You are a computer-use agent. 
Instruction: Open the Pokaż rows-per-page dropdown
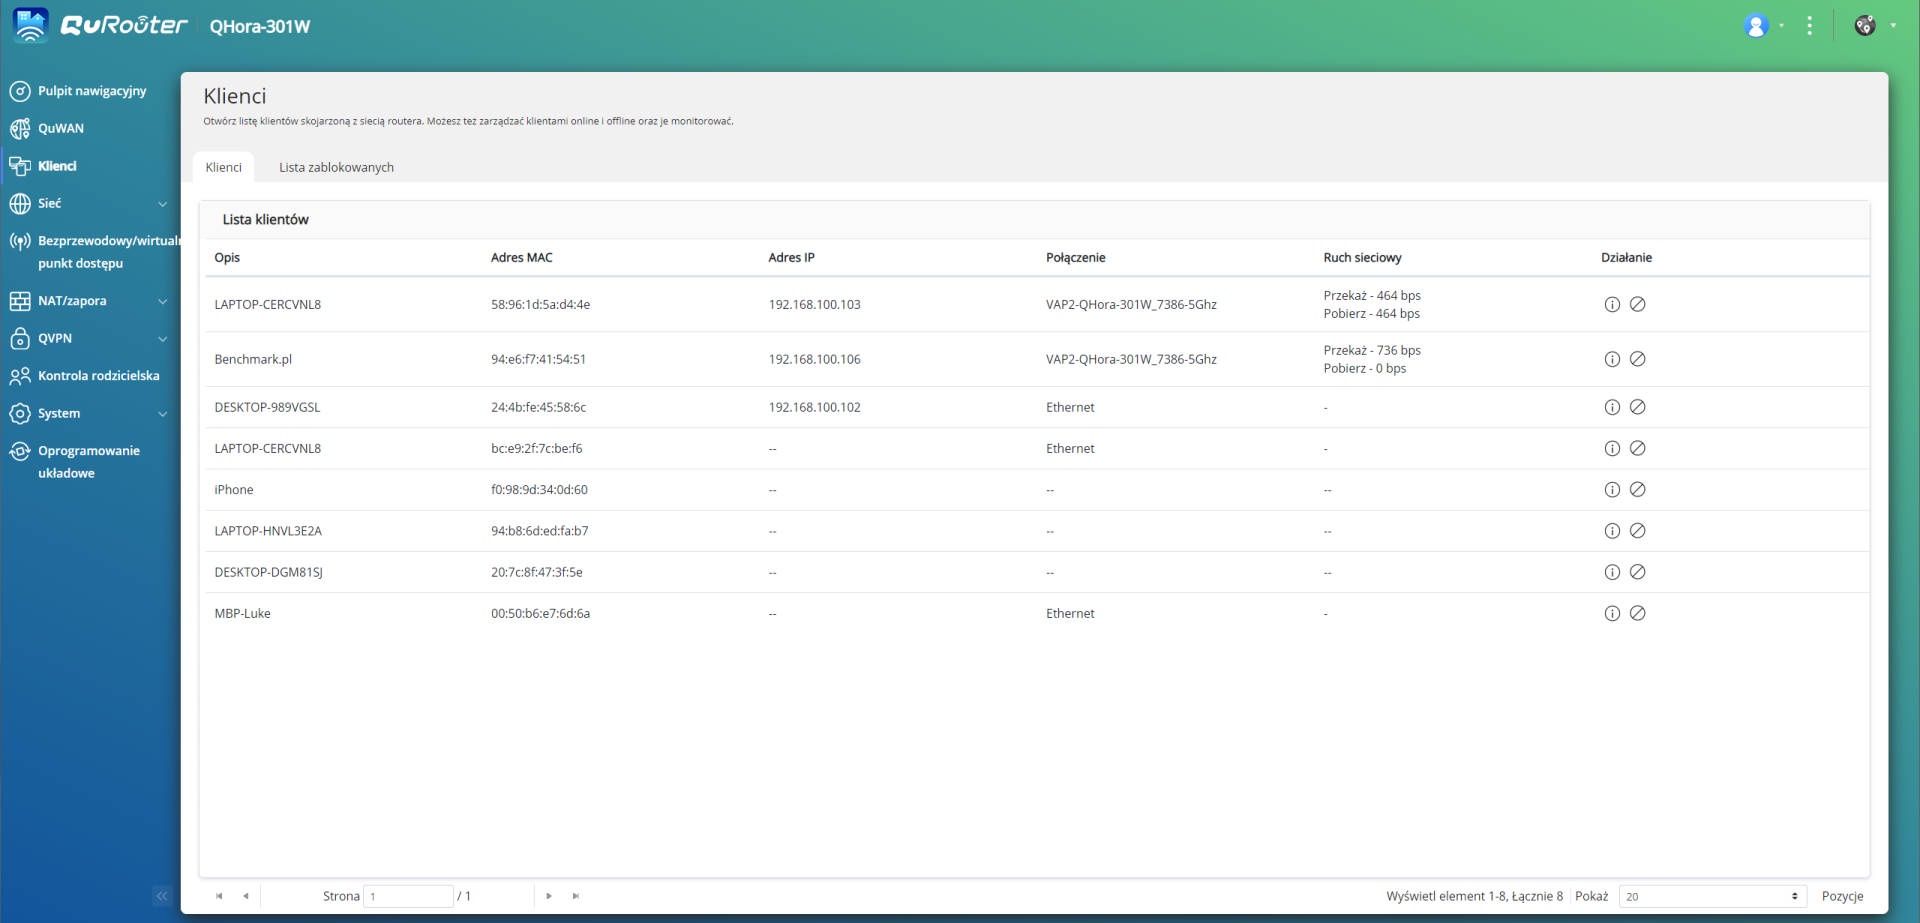[1712, 896]
